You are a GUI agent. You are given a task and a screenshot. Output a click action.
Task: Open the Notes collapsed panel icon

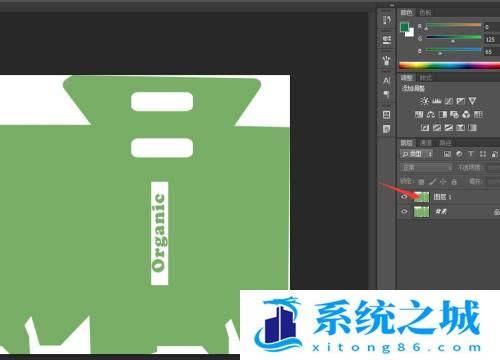pyautogui.click(x=387, y=129)
